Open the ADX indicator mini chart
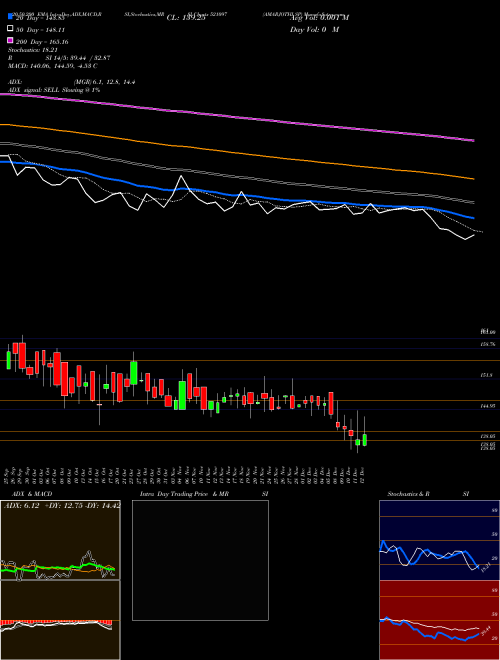 (60, 540)
